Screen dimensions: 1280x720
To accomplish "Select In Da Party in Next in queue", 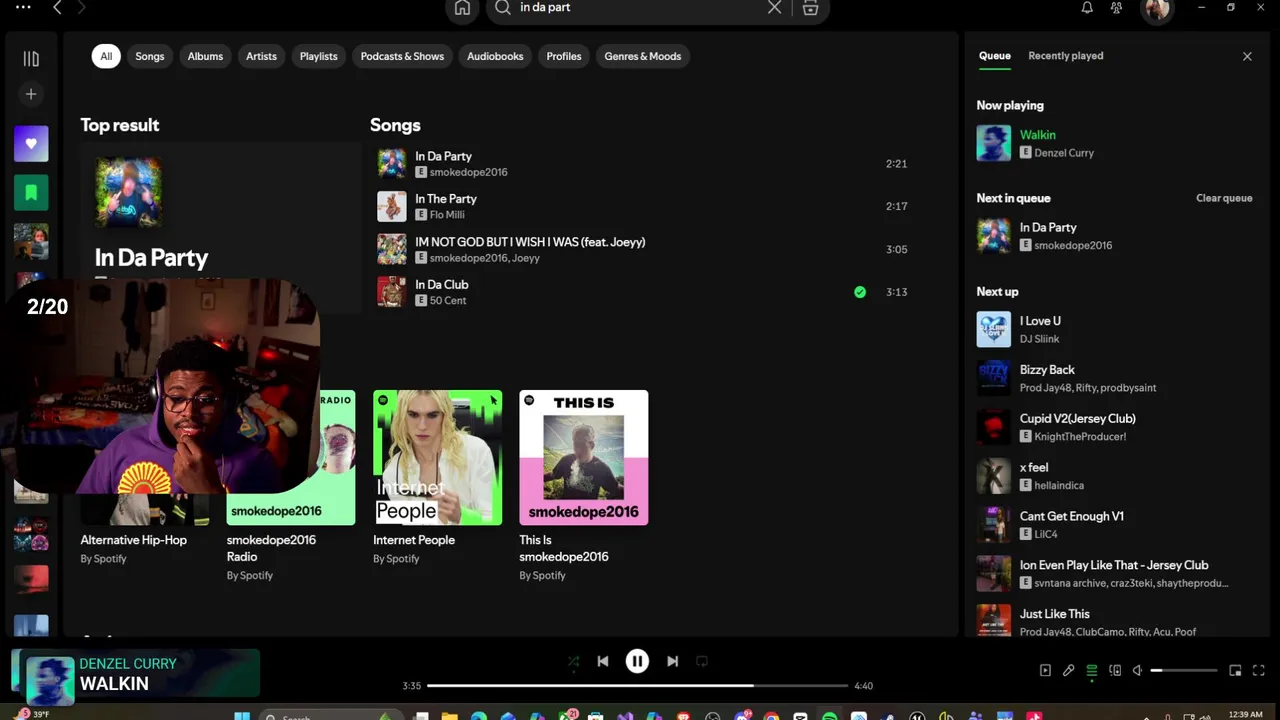I will [1115, 236].
